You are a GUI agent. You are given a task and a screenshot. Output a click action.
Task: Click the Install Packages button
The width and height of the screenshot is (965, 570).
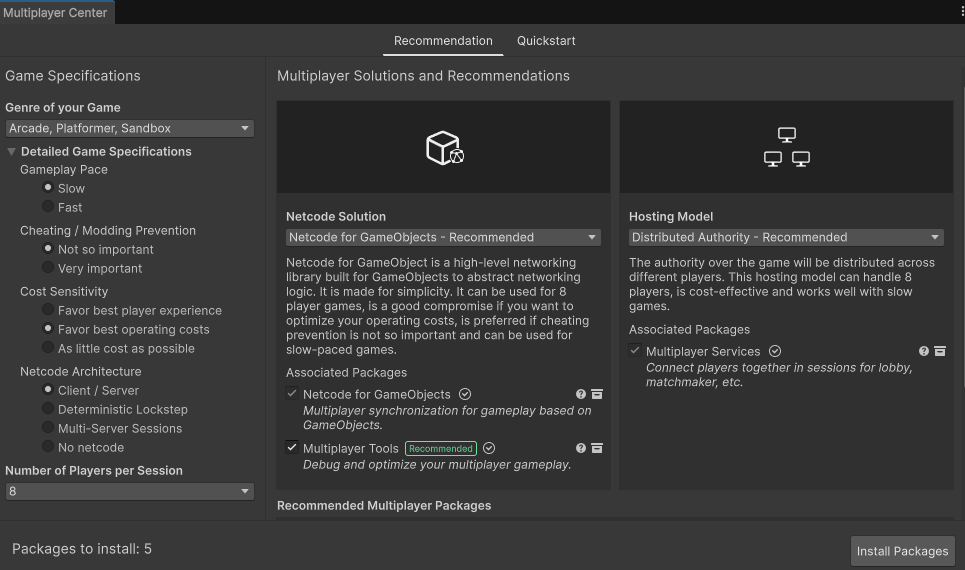point(902,551)
